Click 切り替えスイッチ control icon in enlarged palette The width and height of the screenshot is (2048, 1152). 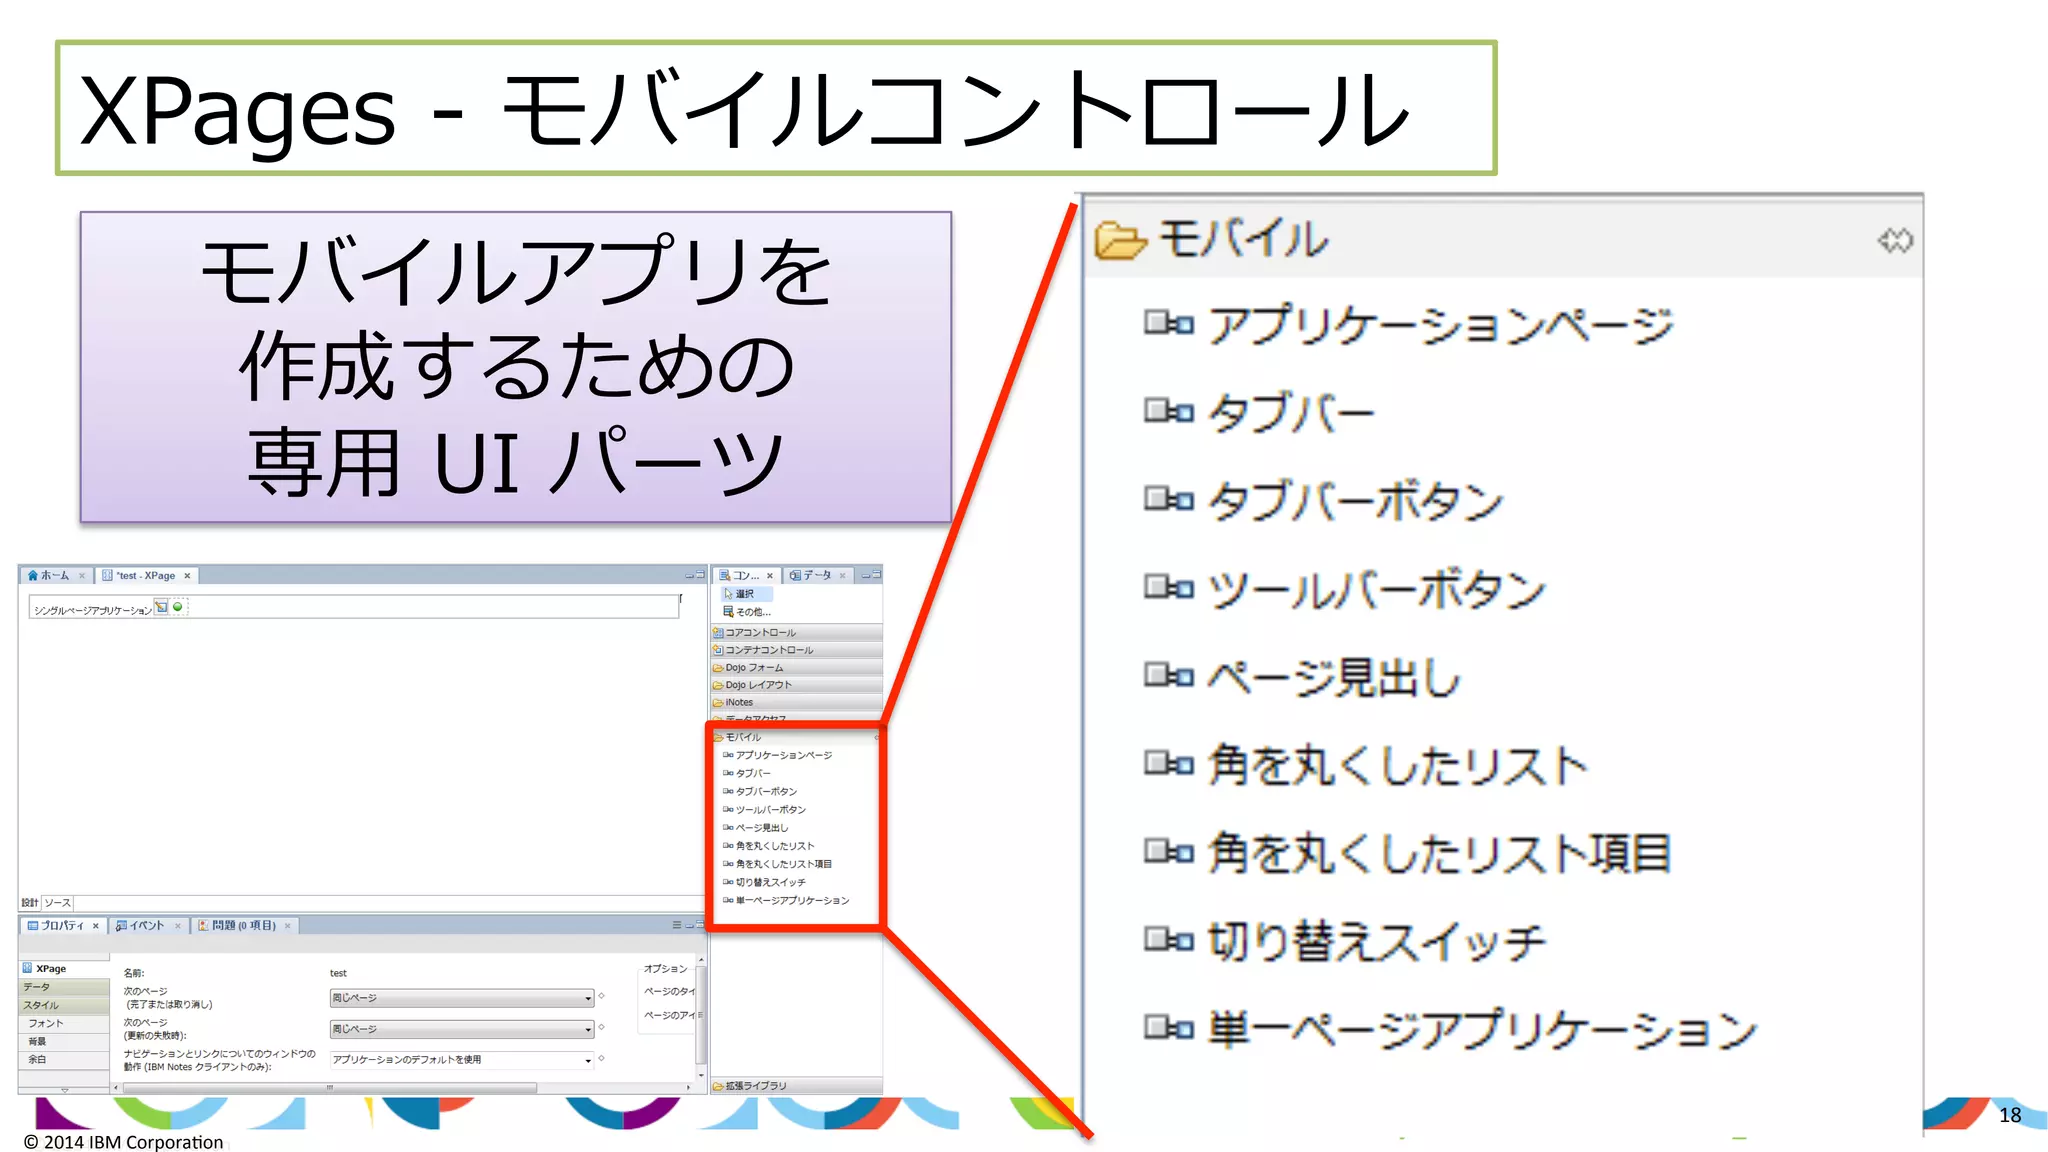1169,940
